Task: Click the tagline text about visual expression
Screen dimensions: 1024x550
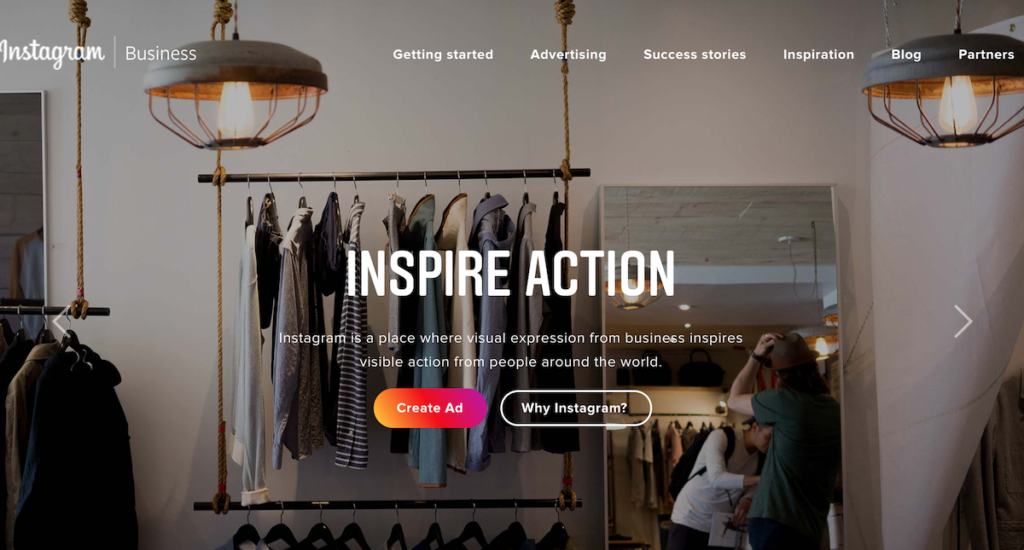Action: (511, 350)
